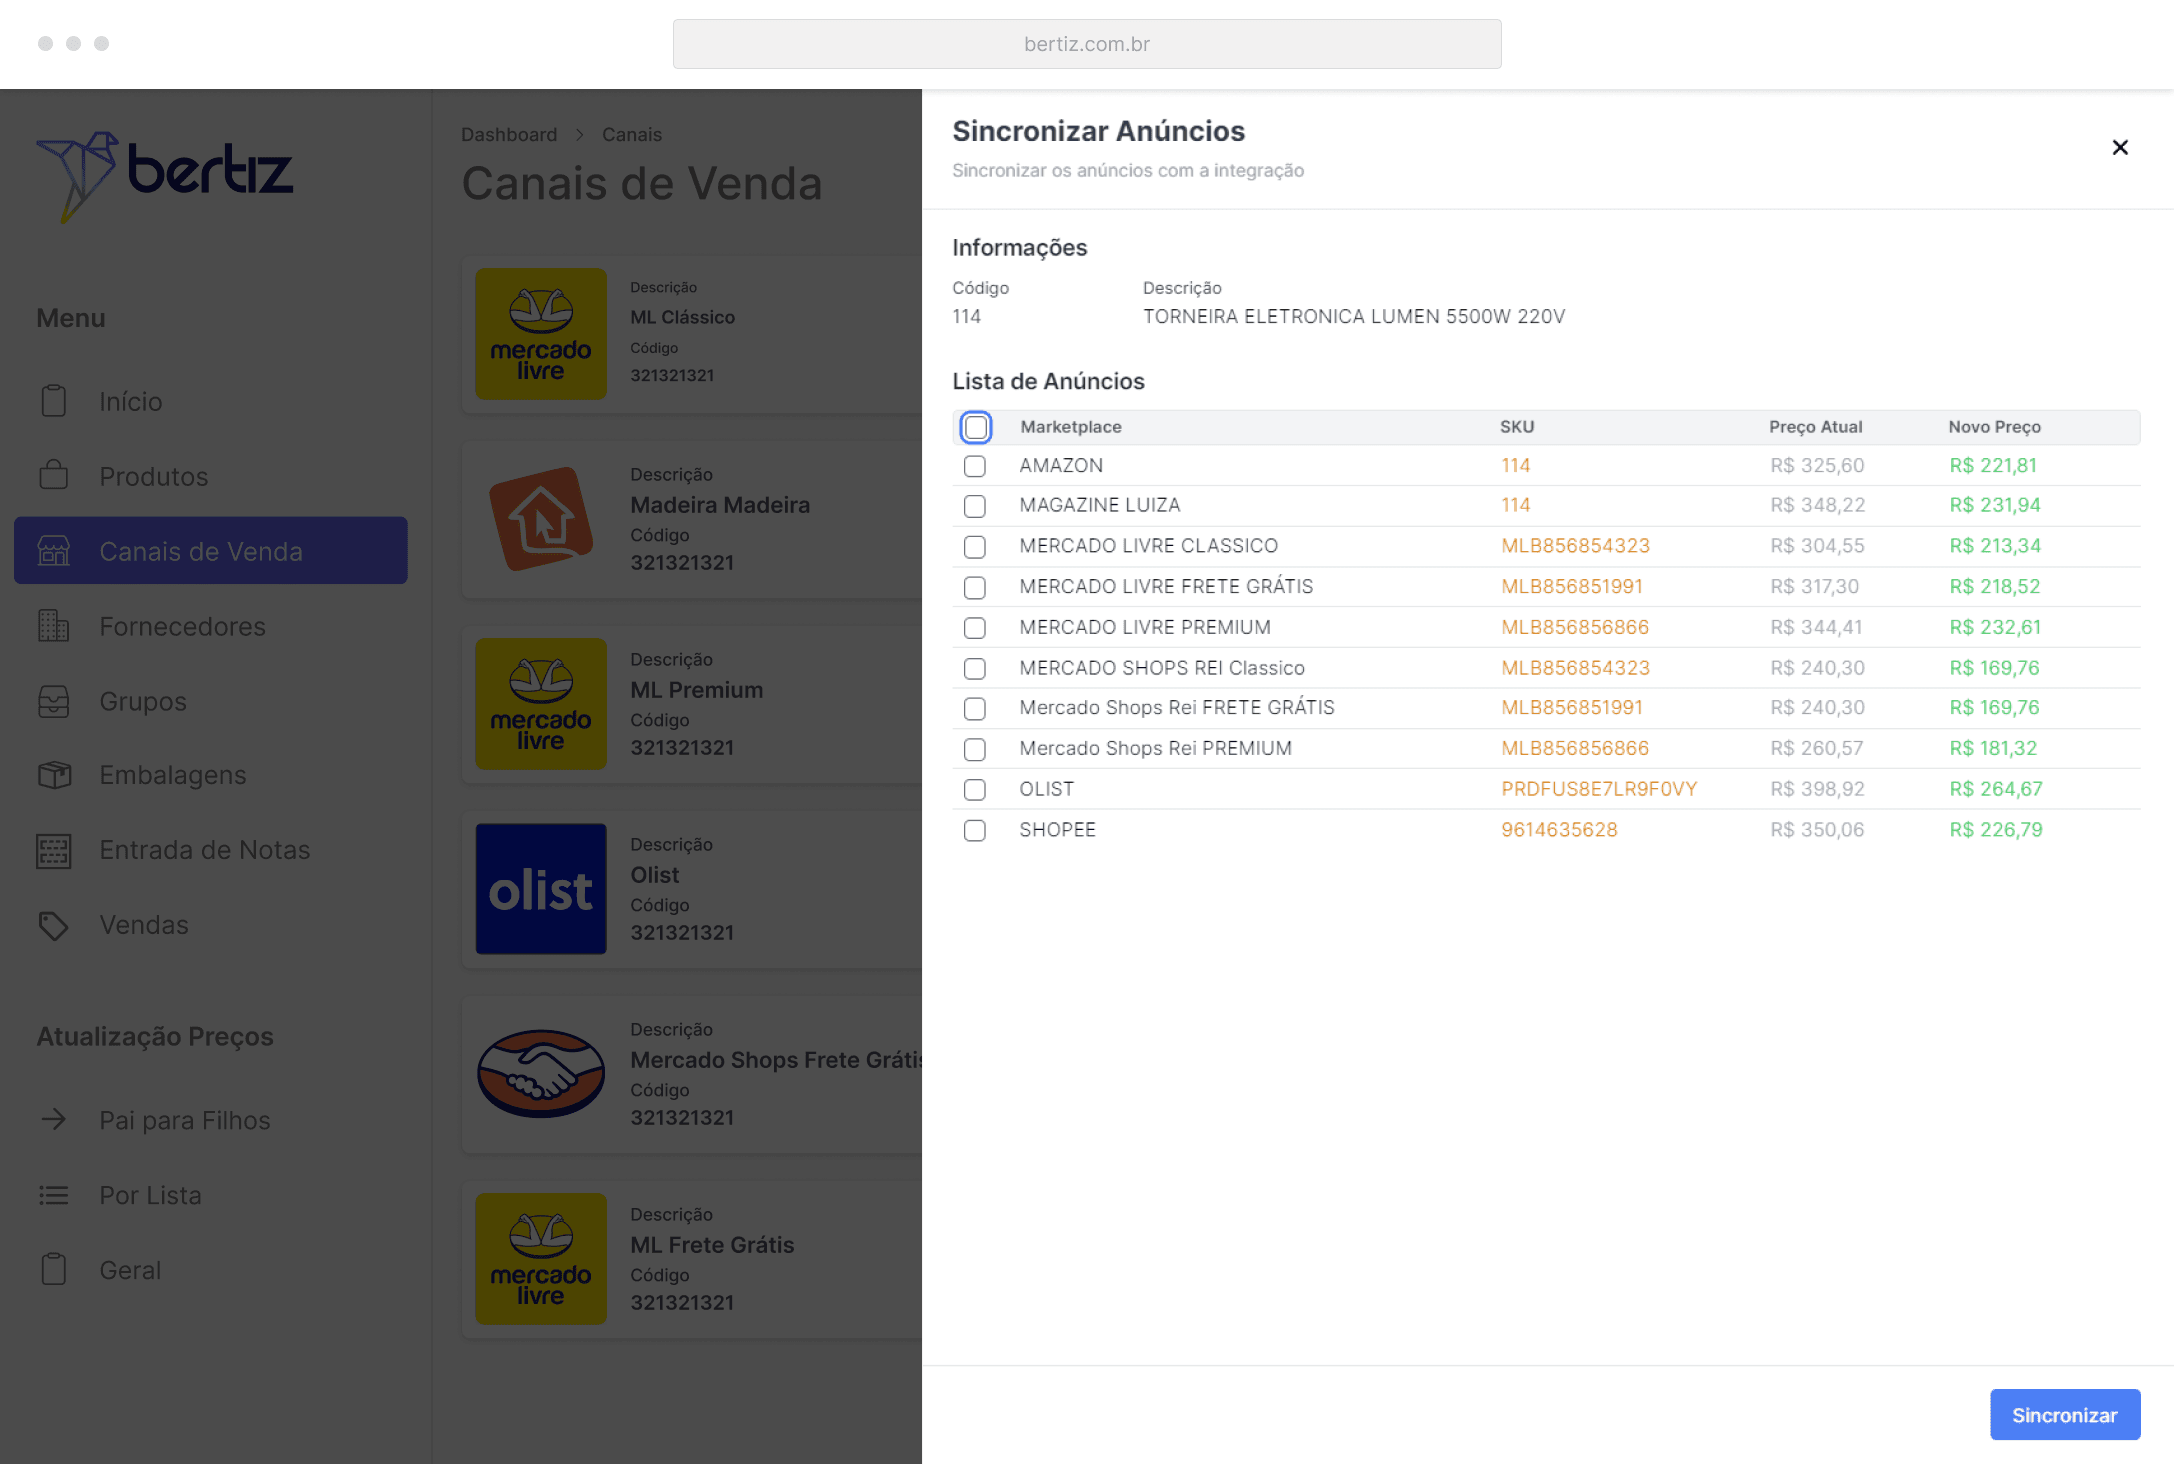Check the MERCADO SHOPS REI Classico checkbox
2174x1464 pixels.
[975, 668]
